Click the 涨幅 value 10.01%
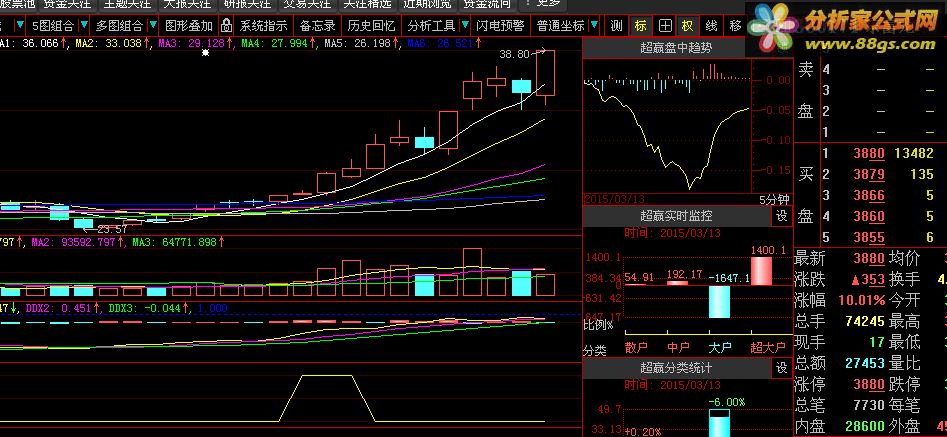The image size is (947, 437). coord(861,300)
